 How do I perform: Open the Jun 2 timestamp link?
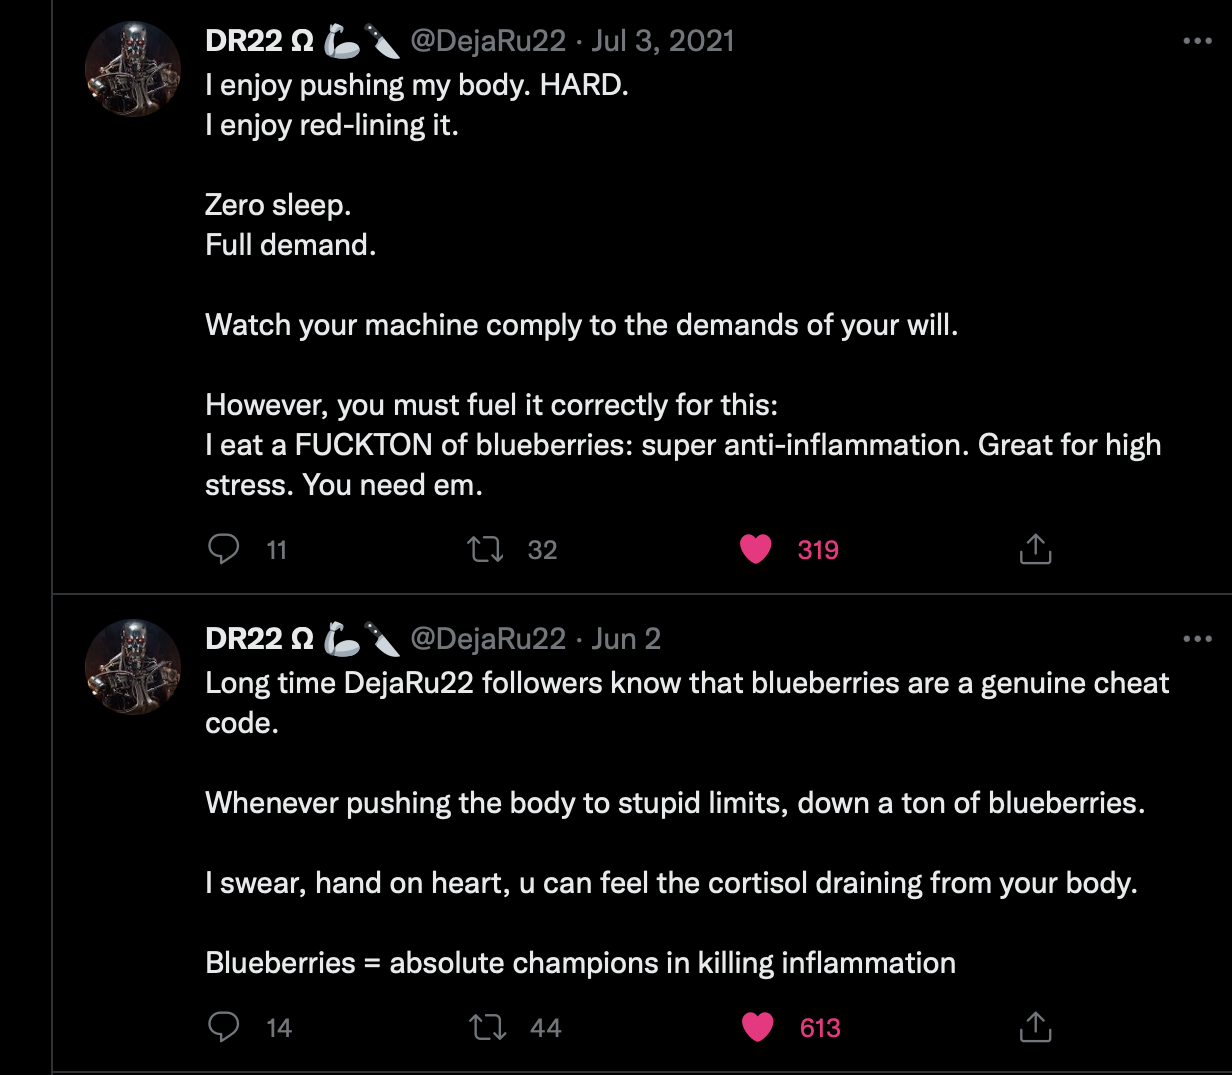(626, 639)
